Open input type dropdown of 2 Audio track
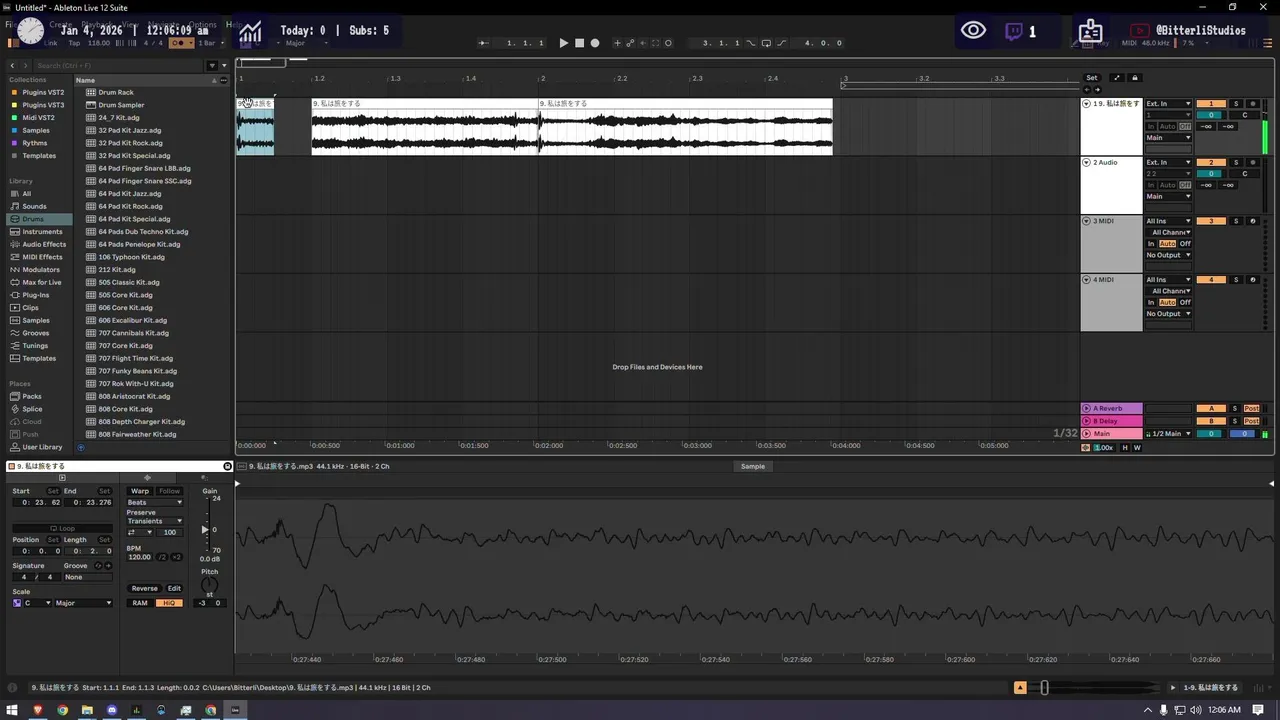Screen dimensions: 1280x720 [1168, 162]
